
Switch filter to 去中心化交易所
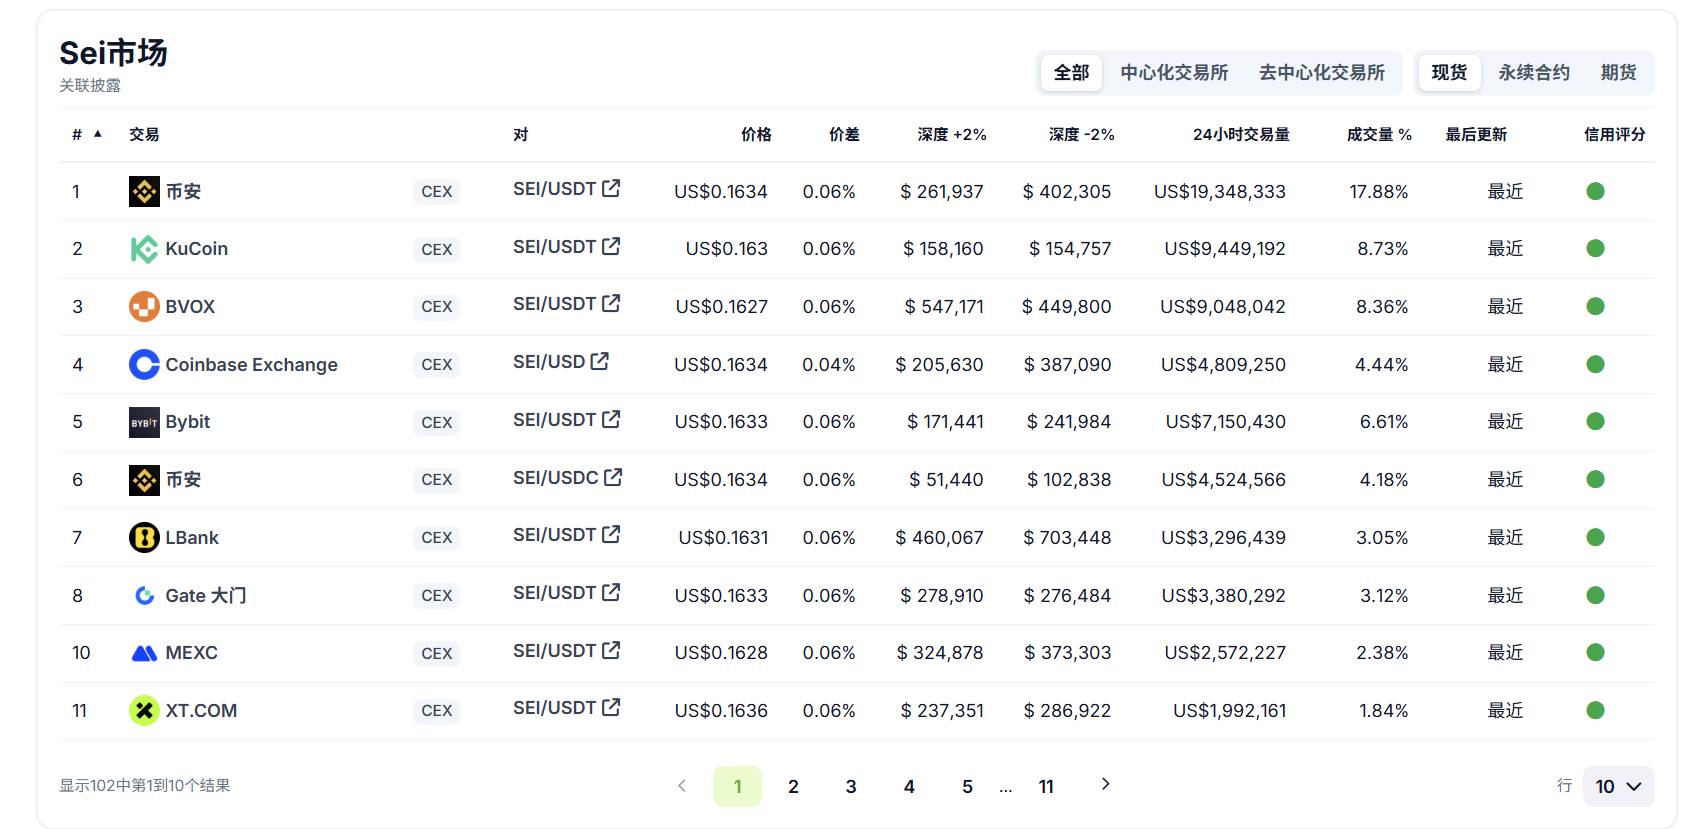tap(1321, 73)
